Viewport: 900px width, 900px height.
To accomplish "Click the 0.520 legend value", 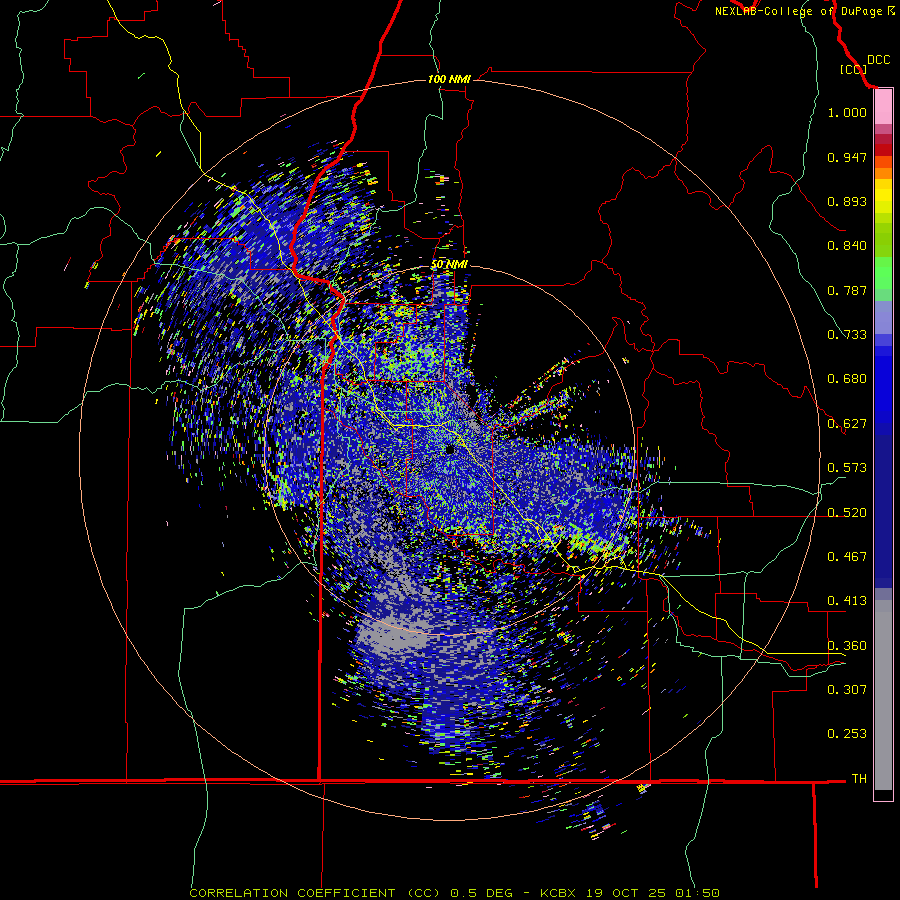I will [x=847, y=513].
